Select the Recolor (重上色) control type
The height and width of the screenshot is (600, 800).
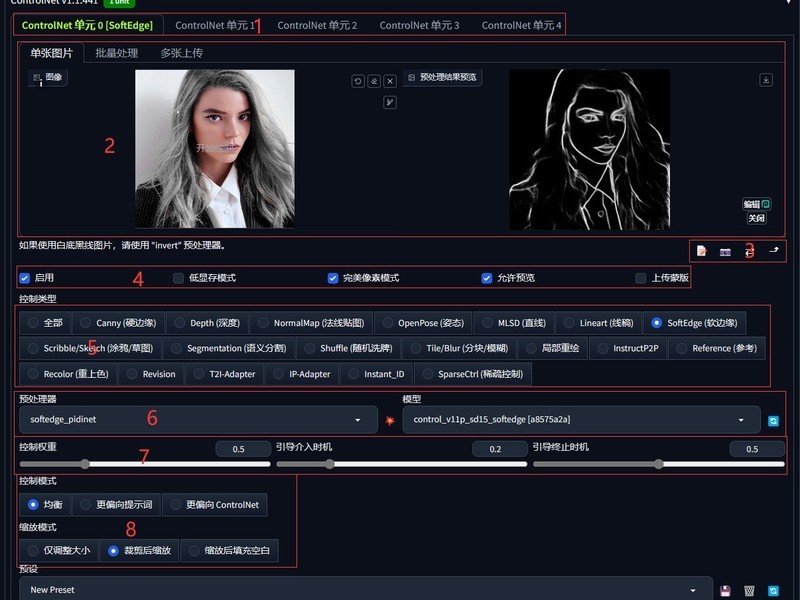click(x=68, y=374)
